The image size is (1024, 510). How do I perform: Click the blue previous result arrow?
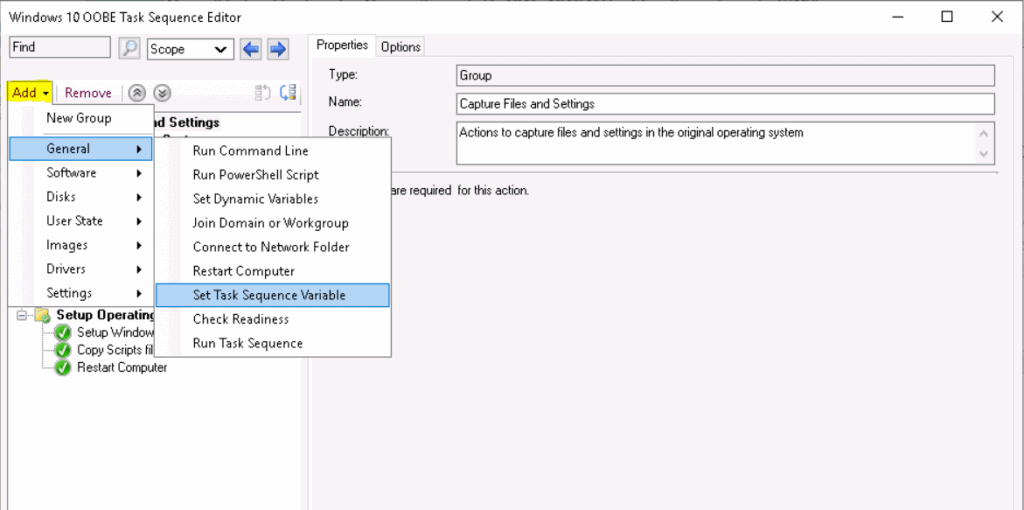(x=252, y=48)
